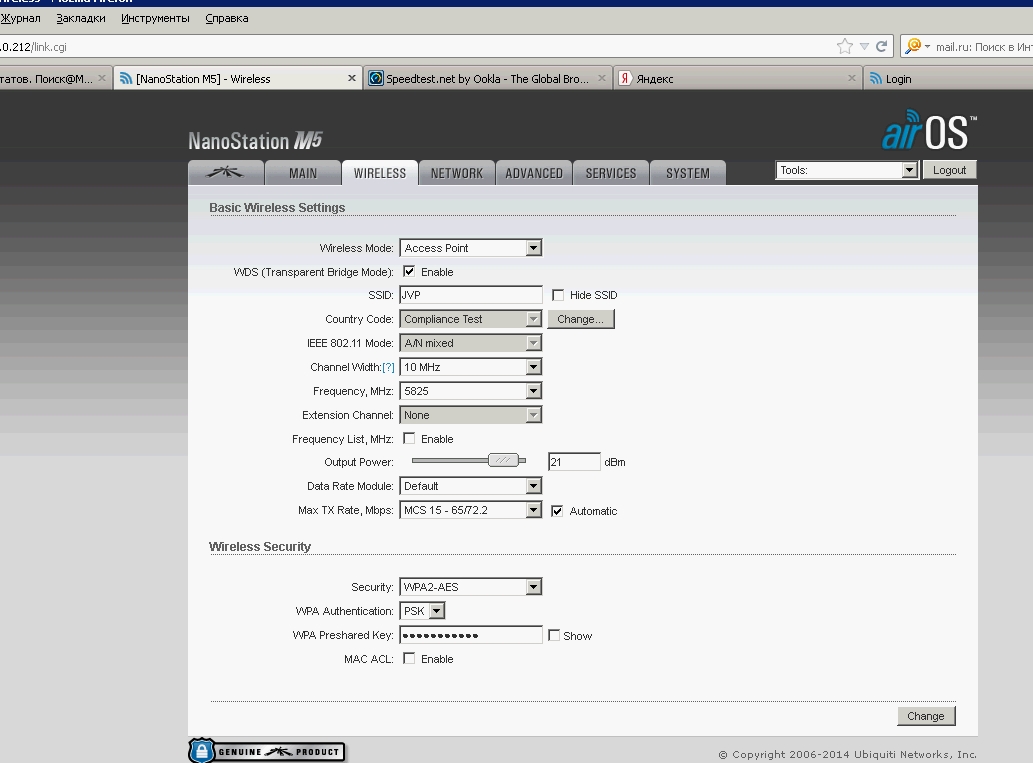Open the Security type dropdown
Image resolution: width=1033 pixels, height=763 pixels.
coord(470,587)
